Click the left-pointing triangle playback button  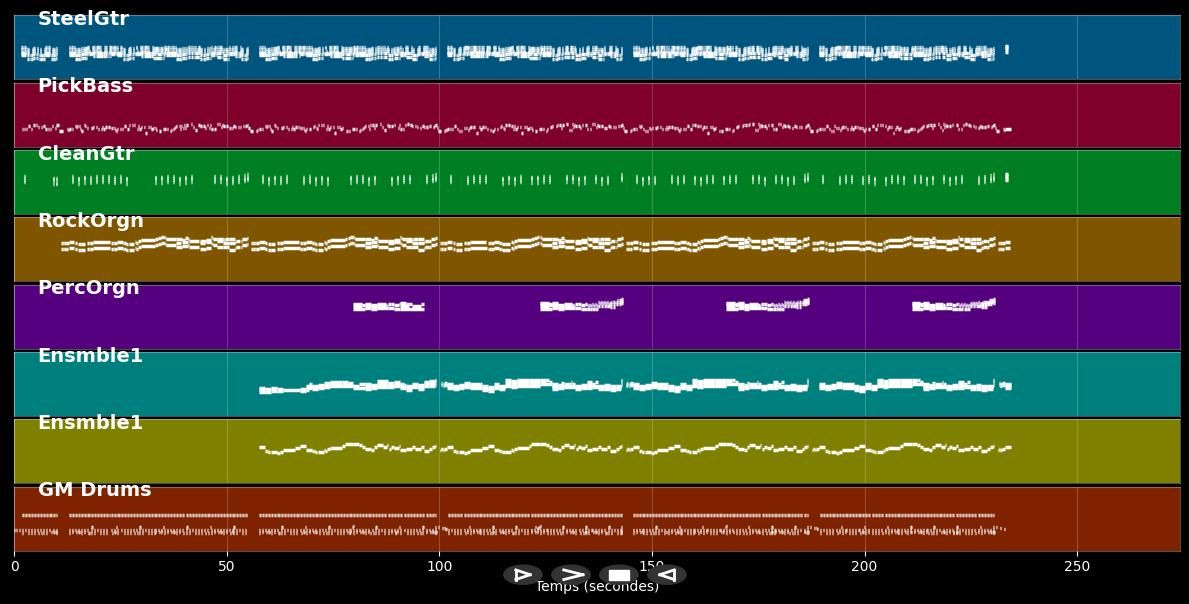pos(667,575)
